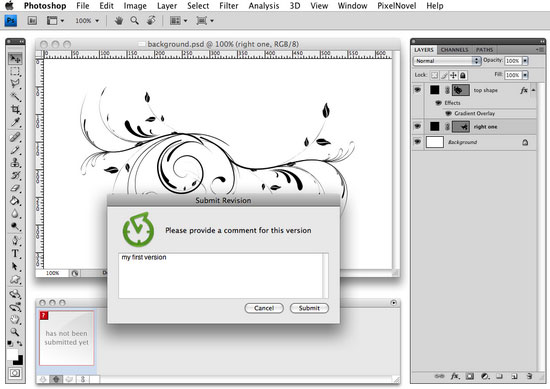The width and height of the screenshot is (550, 389).
Task: Open the Screen Mode dropdown
Action: pyautogui.click(x=205, y=21)
